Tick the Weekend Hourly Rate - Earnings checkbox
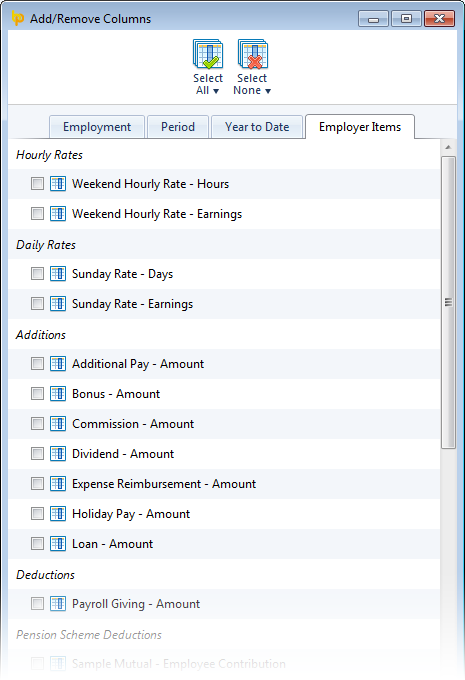This screenshot has width=465, height=680. [37, 213]
